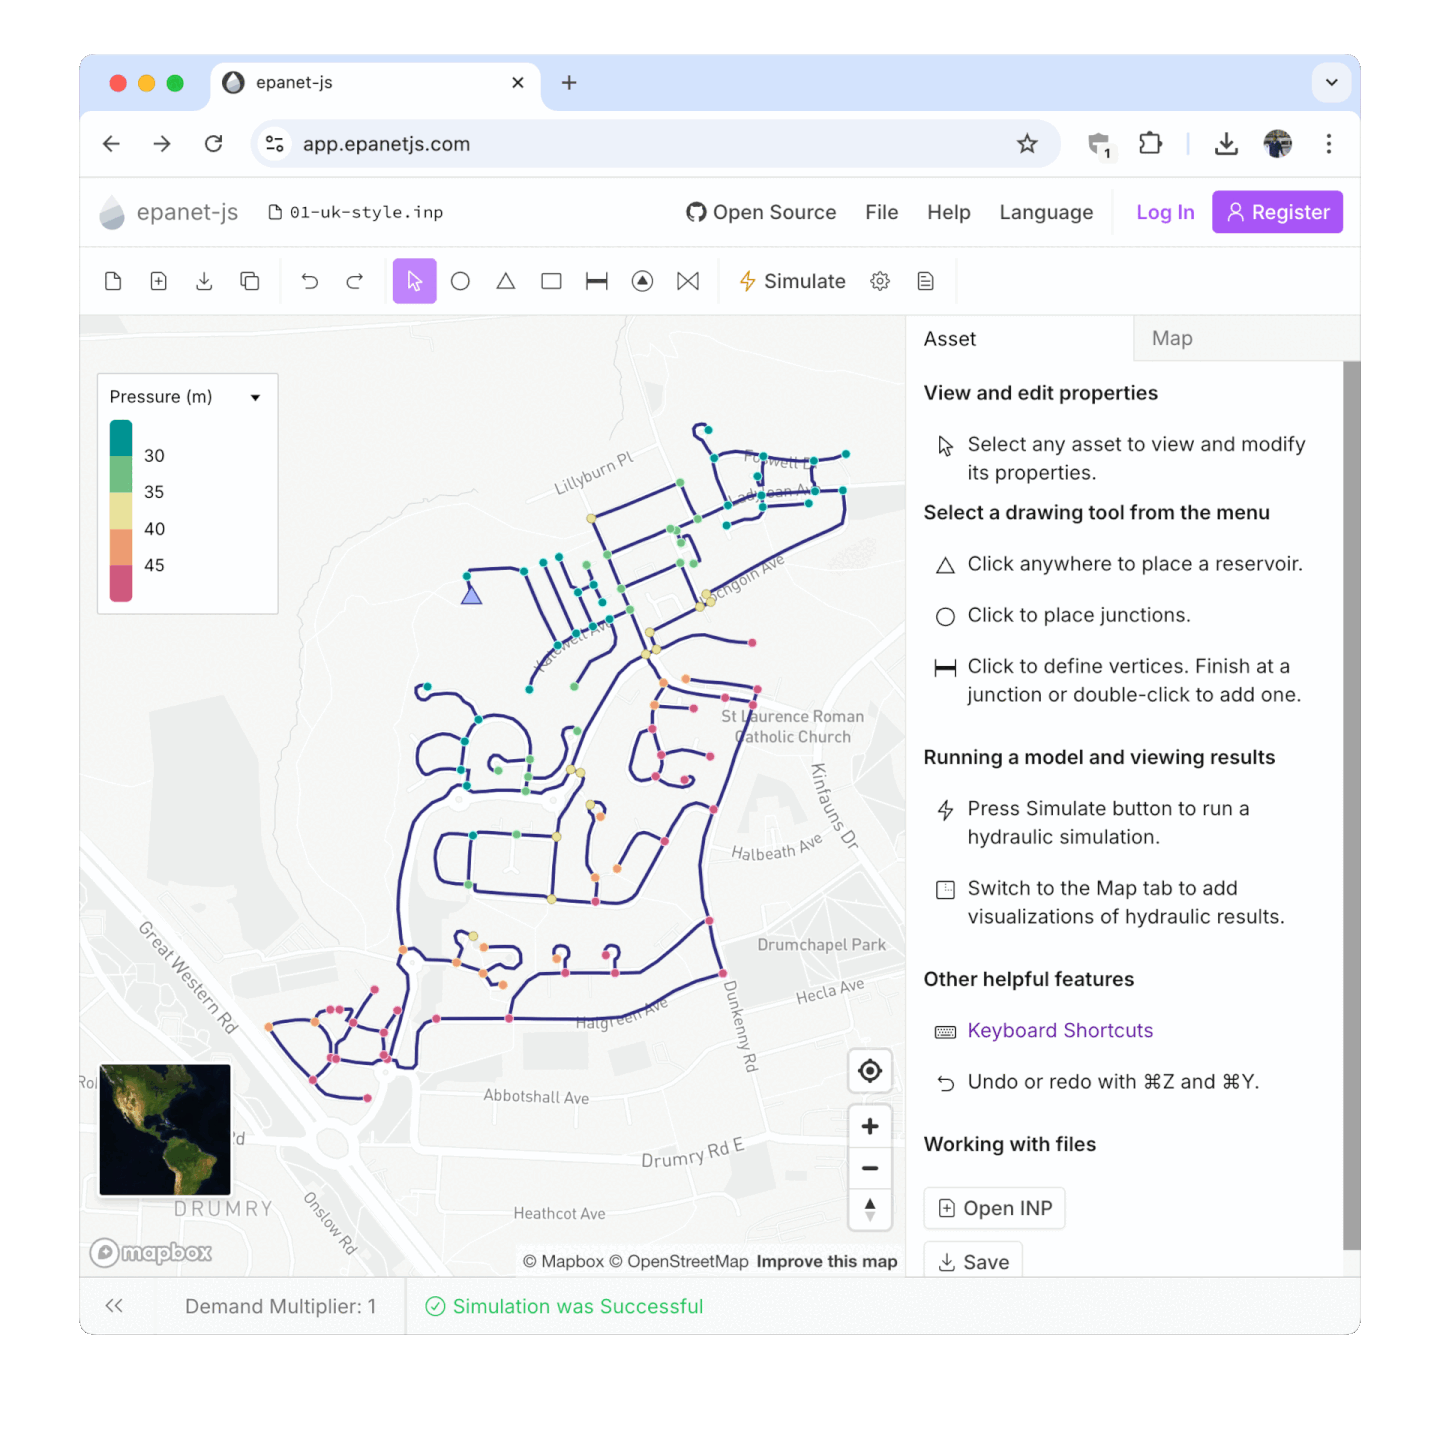Click Demand Multiplier: 1 status
This screenshot has width=1440, height=1440.
click(x=280, y=1306)
